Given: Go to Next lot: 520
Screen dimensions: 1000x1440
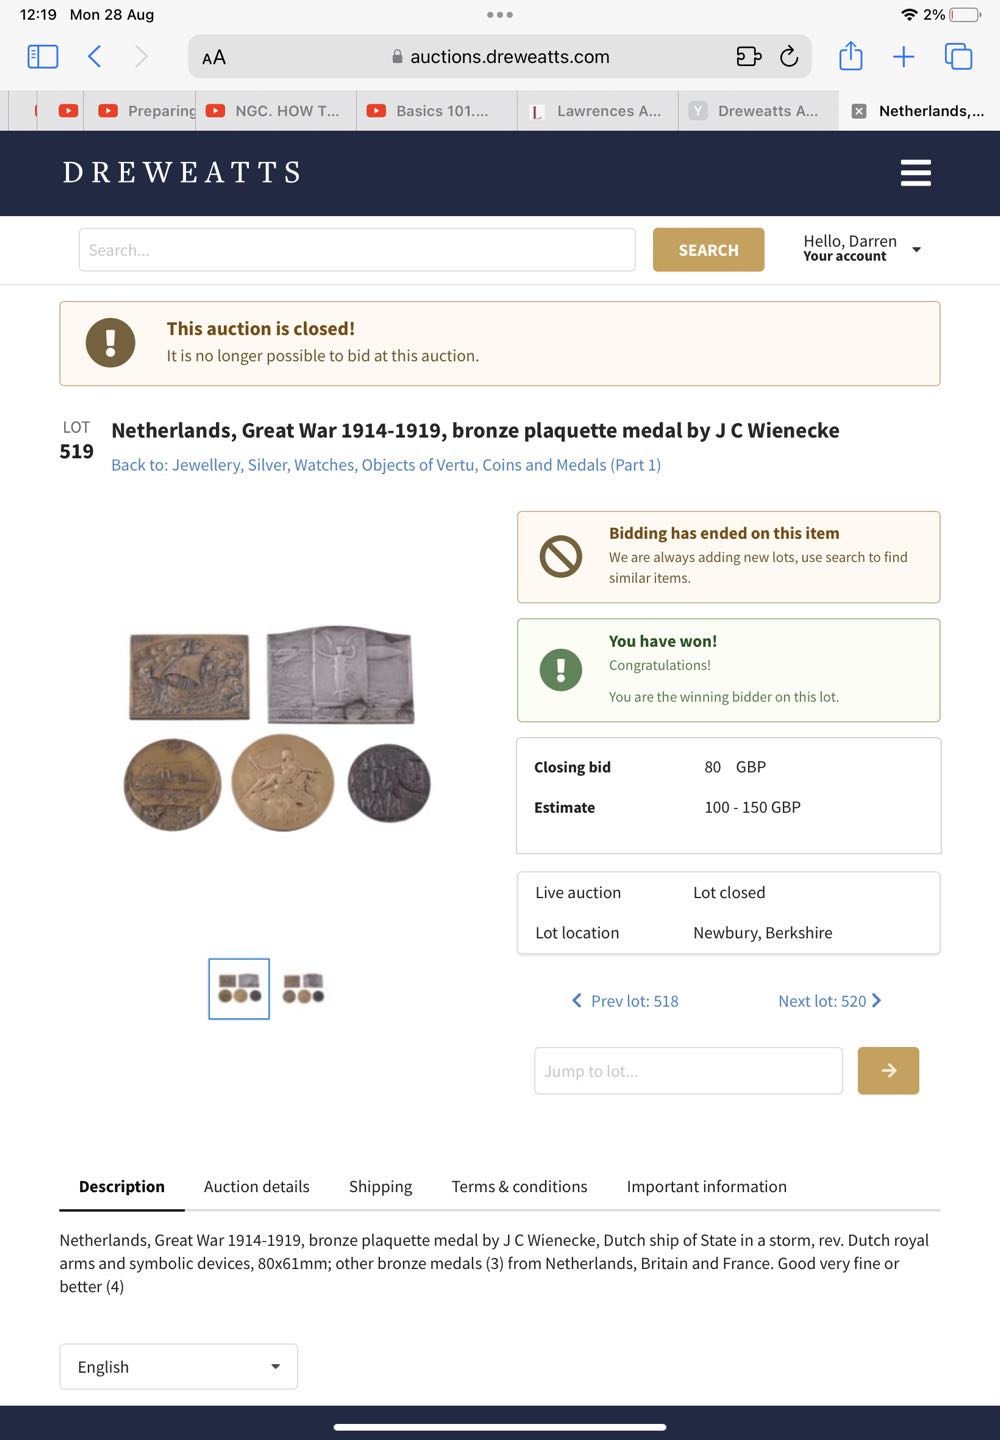Looking at the screenshot, I should coord(829,1001).
